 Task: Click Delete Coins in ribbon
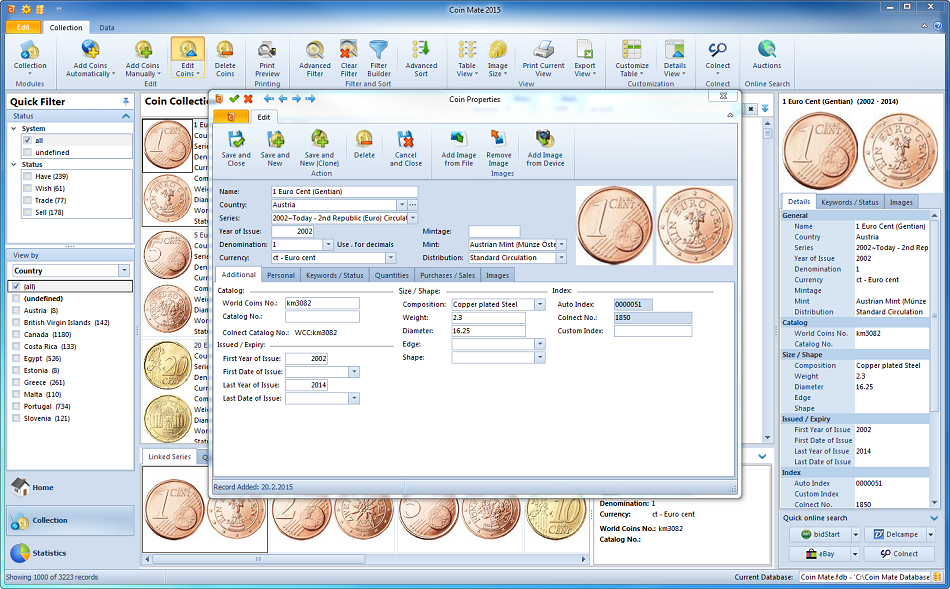click(225, 58)
